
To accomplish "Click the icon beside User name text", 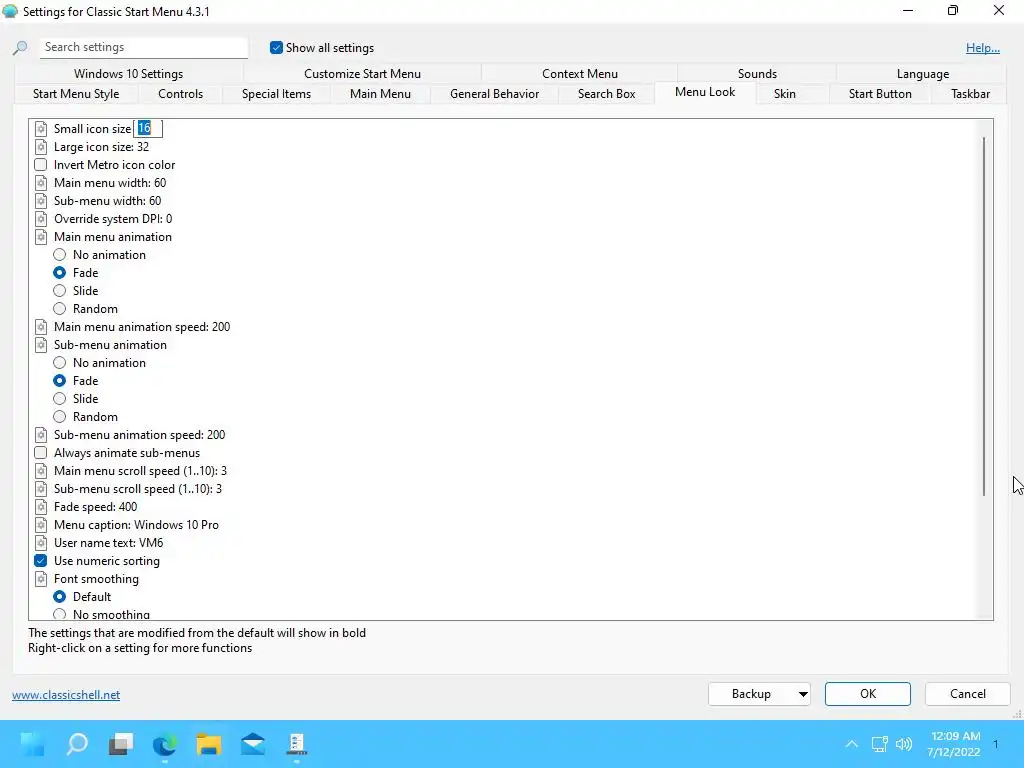I will click(x=41, y=543).
